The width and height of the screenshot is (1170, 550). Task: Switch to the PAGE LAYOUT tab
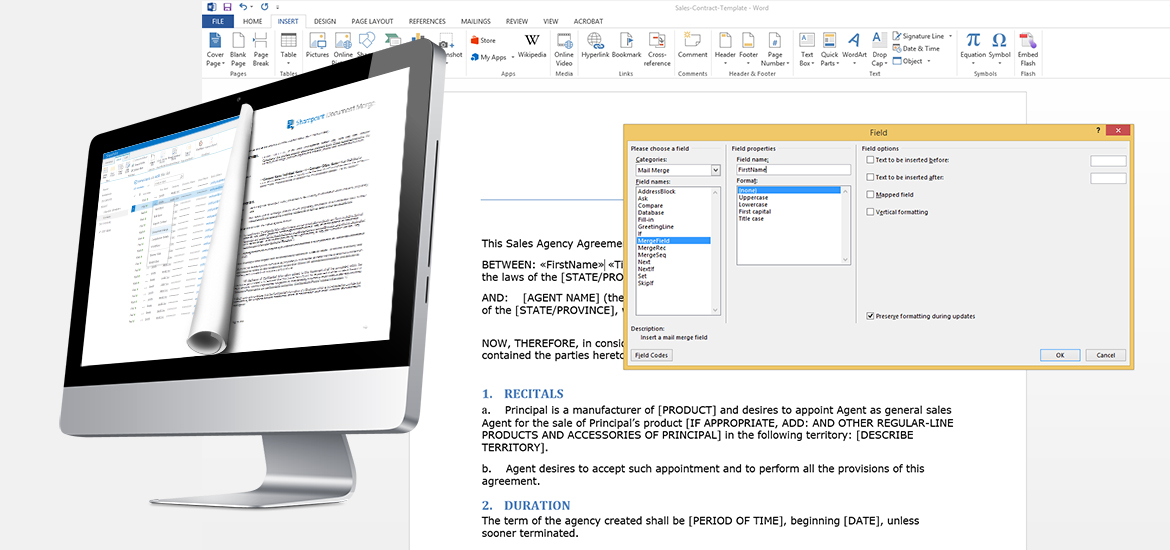374,22
